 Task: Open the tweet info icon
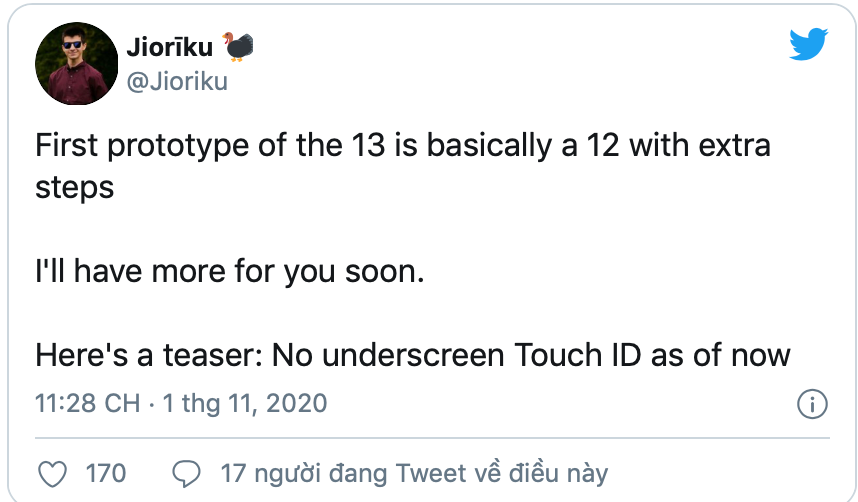pos(811,404)
